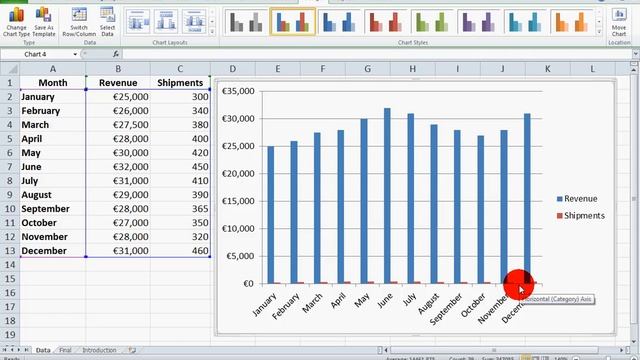Click the horizontal scrollbar
The width and height of the screenshot is (640, 360).
tap(494, 350)
